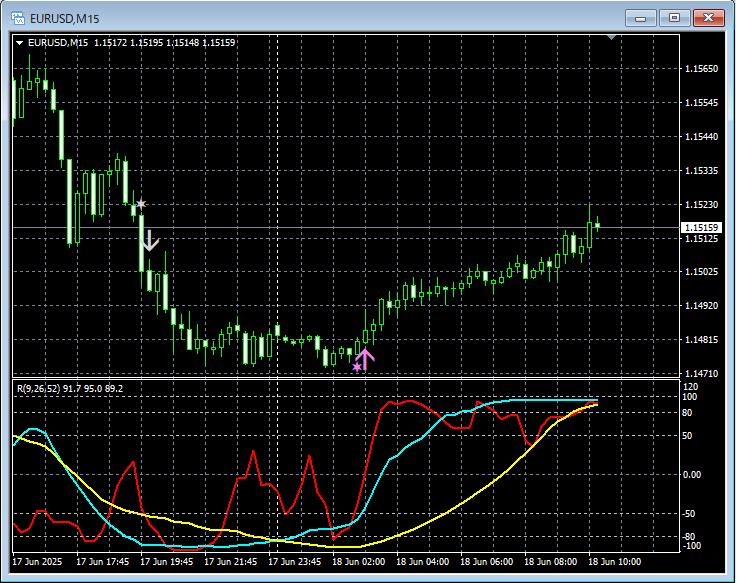737x583 pixels.
Task: Close the EURUSD,M15 chart window
Action: (x=709, y=18)
